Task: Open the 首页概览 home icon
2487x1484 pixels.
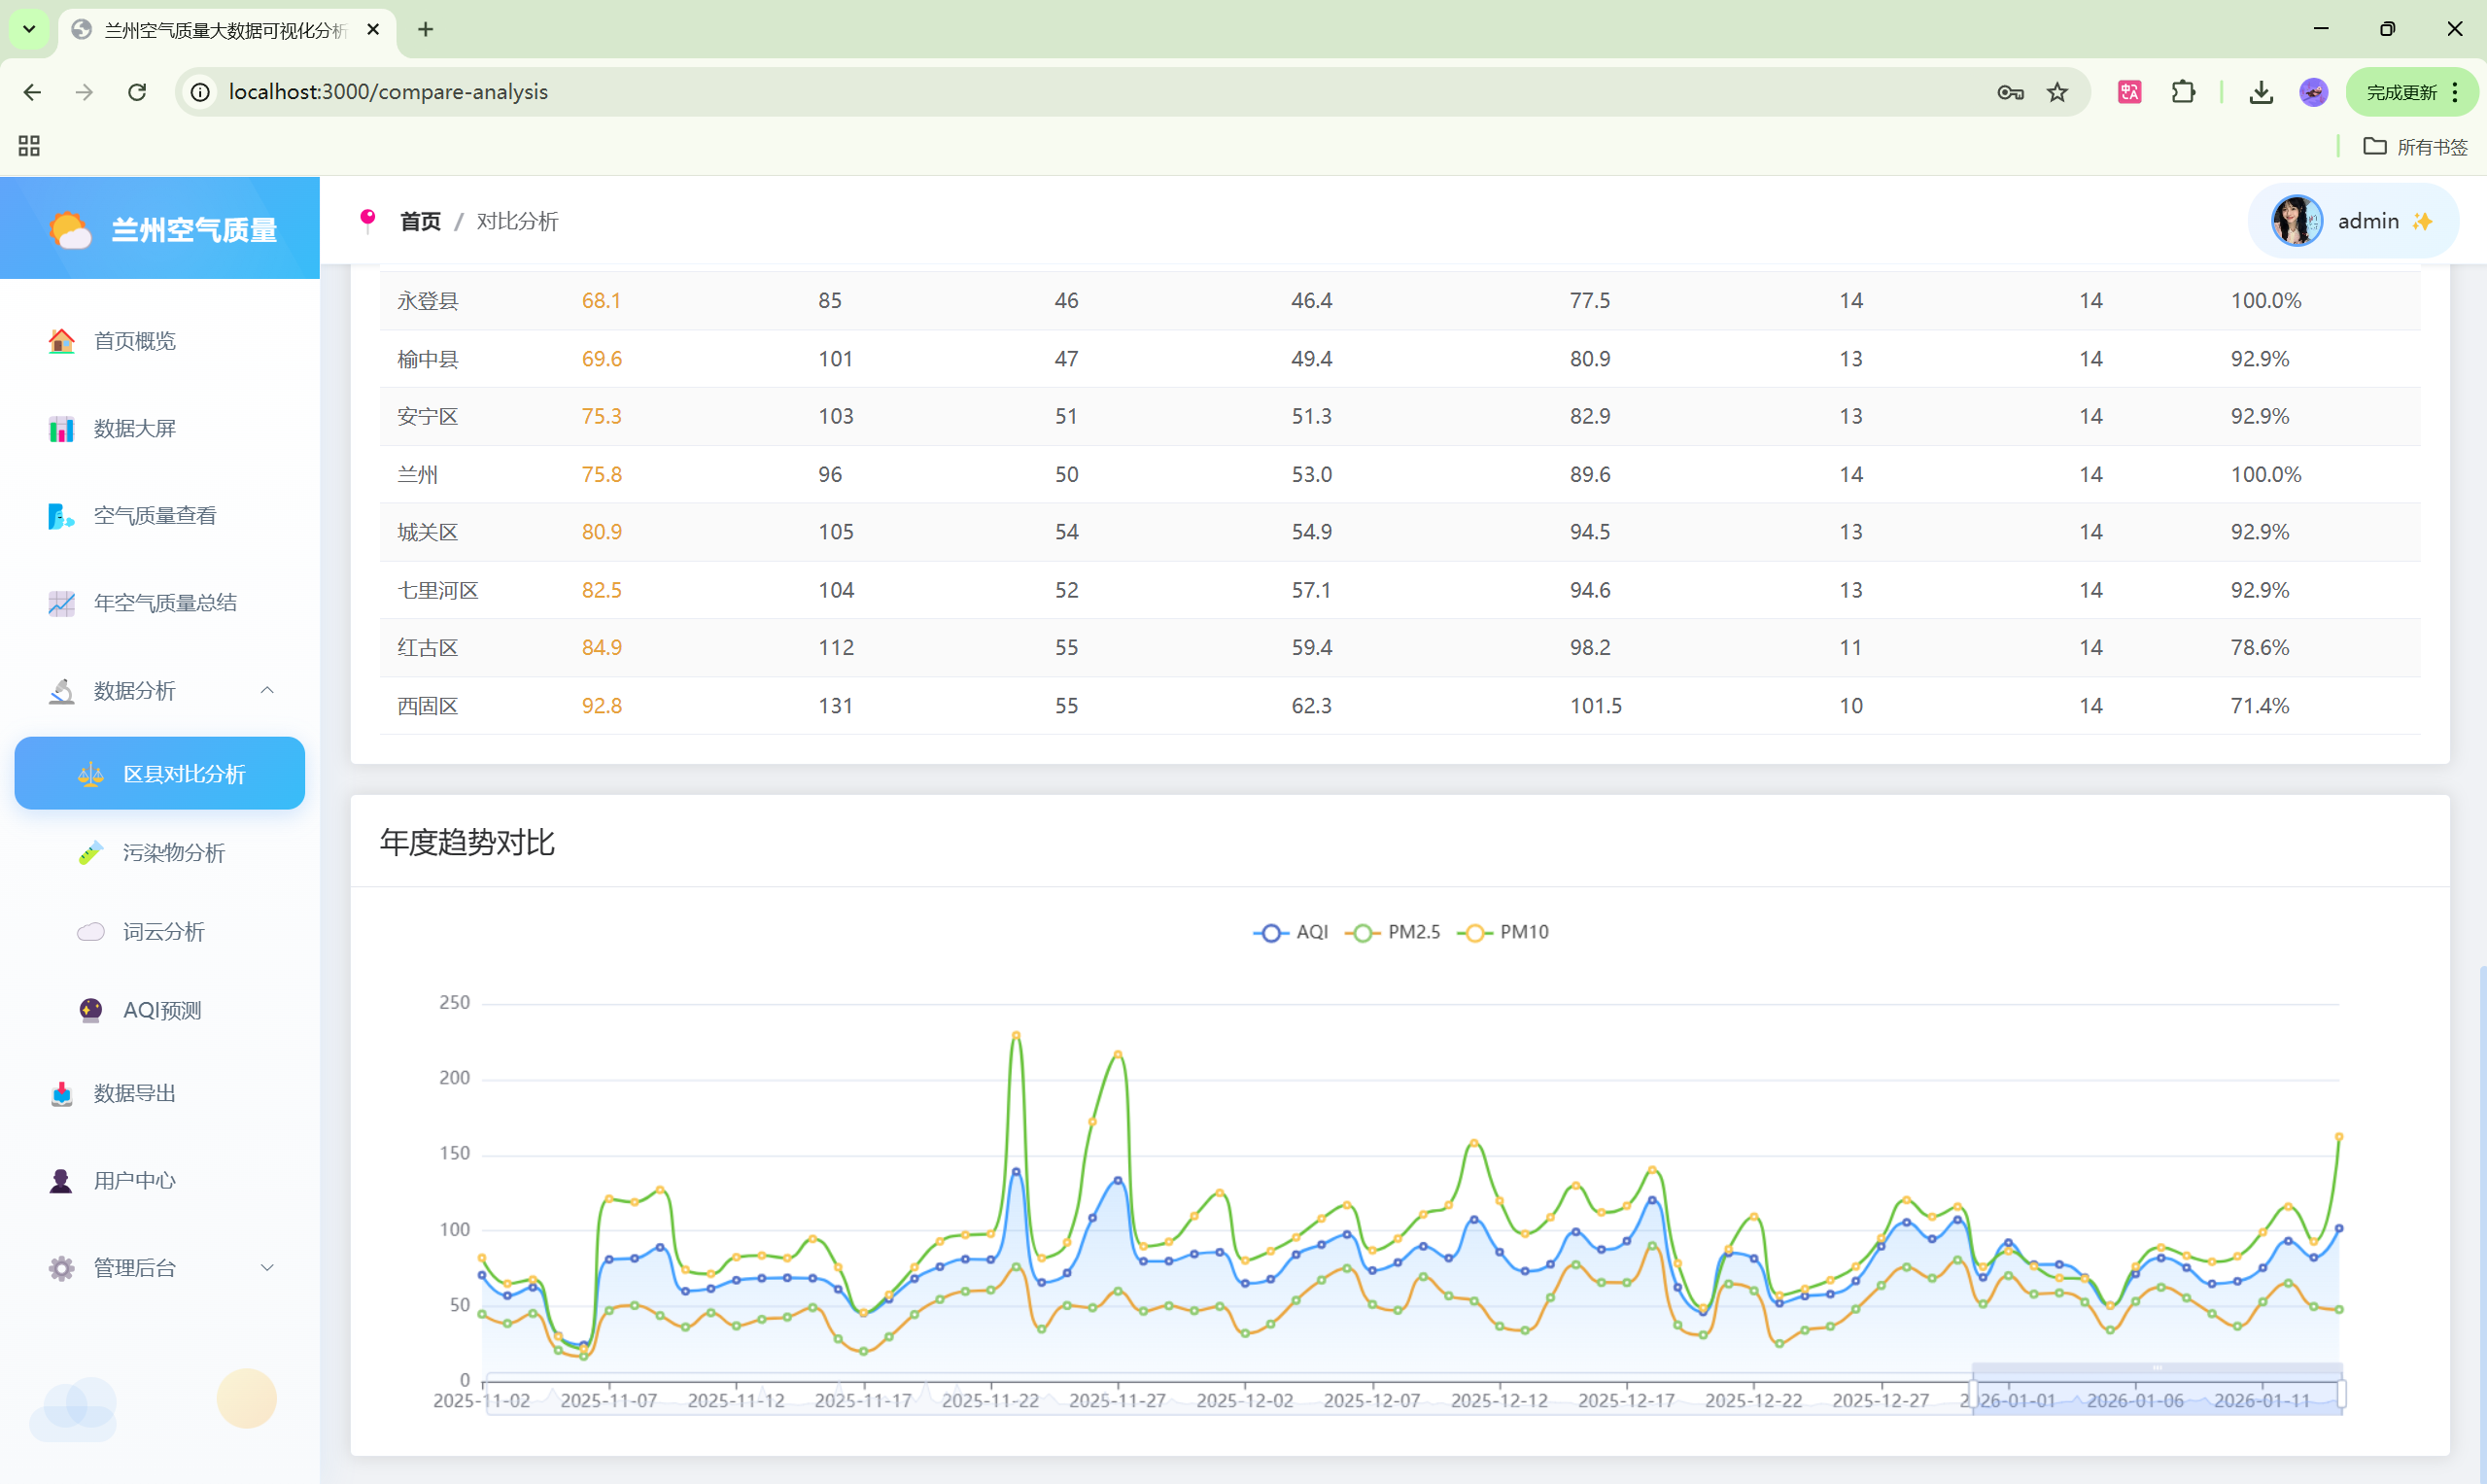Action: coord(61,341)
